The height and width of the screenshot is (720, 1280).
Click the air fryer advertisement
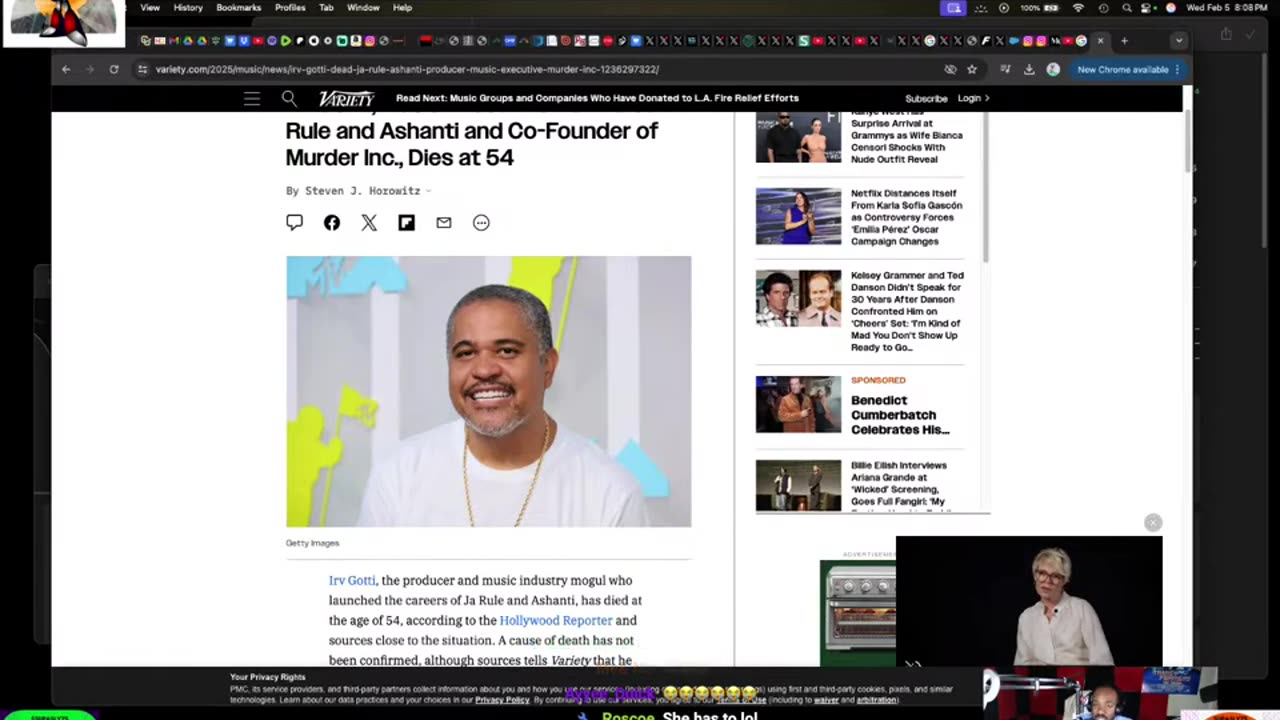(x=858, y=612)
